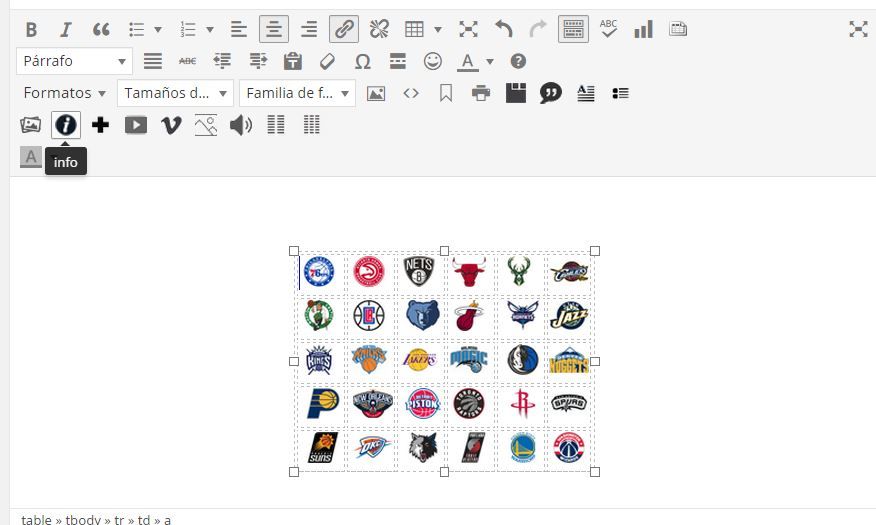Toggle the toolbar kitchen sink button
Viewport: 876px width, 525px height.
pyautogui.click(x=573, y=29)
